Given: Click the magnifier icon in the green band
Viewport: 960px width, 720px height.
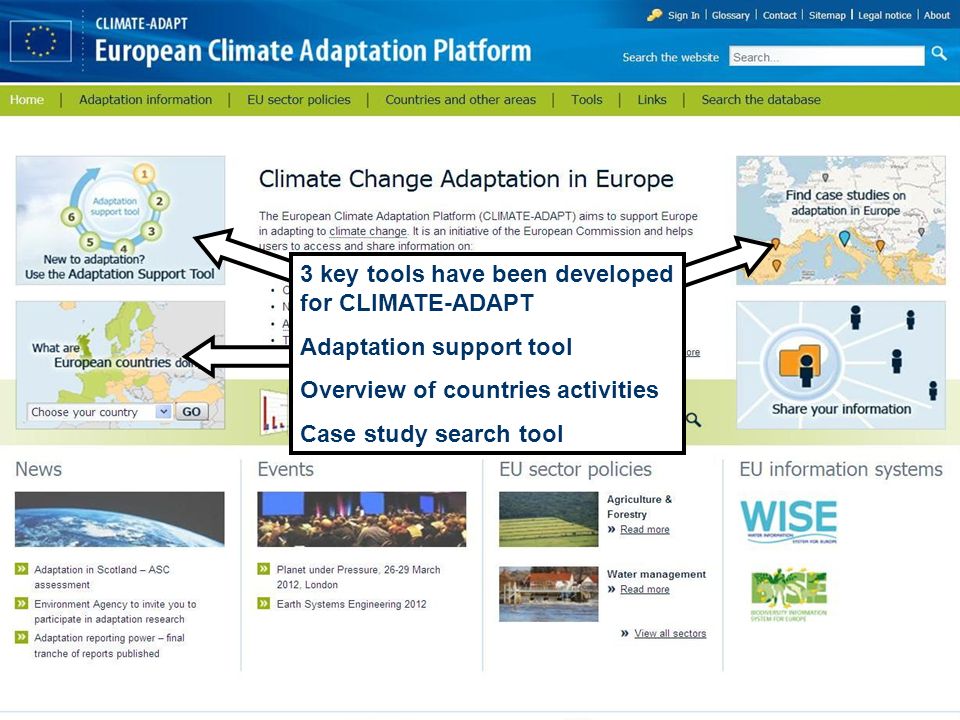Looking at the screenshot, I should [x=694, y=419].
